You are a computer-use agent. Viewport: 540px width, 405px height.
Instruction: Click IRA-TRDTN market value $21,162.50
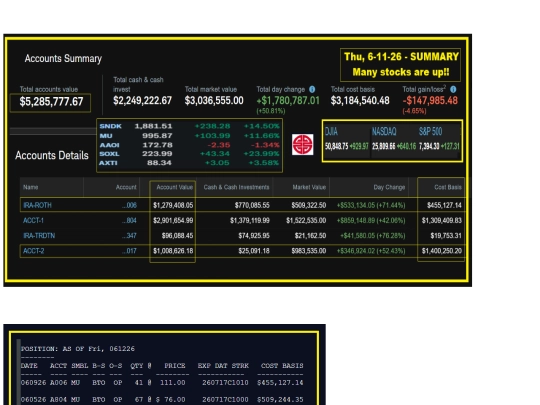coord(310,236)
